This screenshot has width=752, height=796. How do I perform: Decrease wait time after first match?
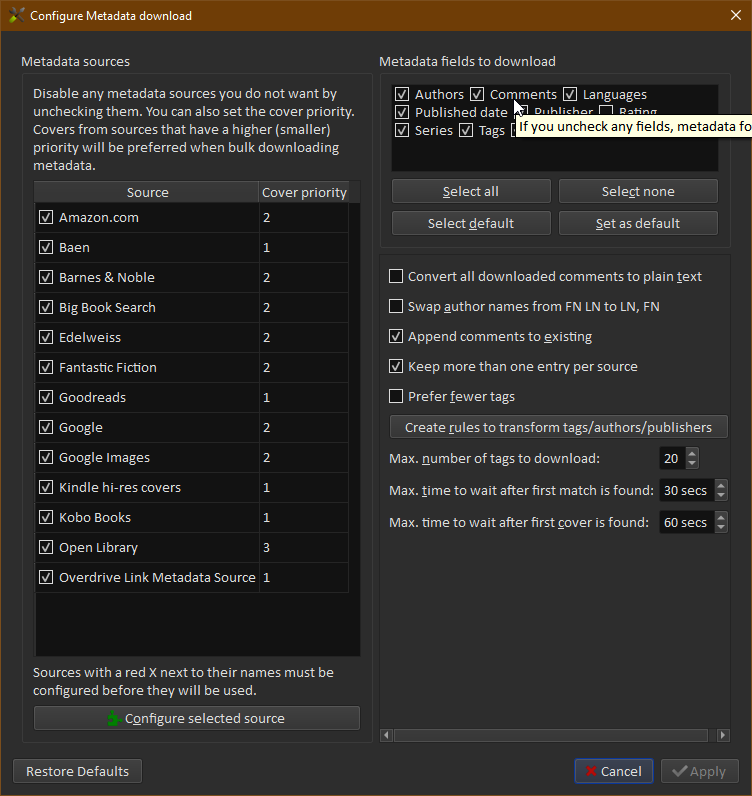pos(721,495)
